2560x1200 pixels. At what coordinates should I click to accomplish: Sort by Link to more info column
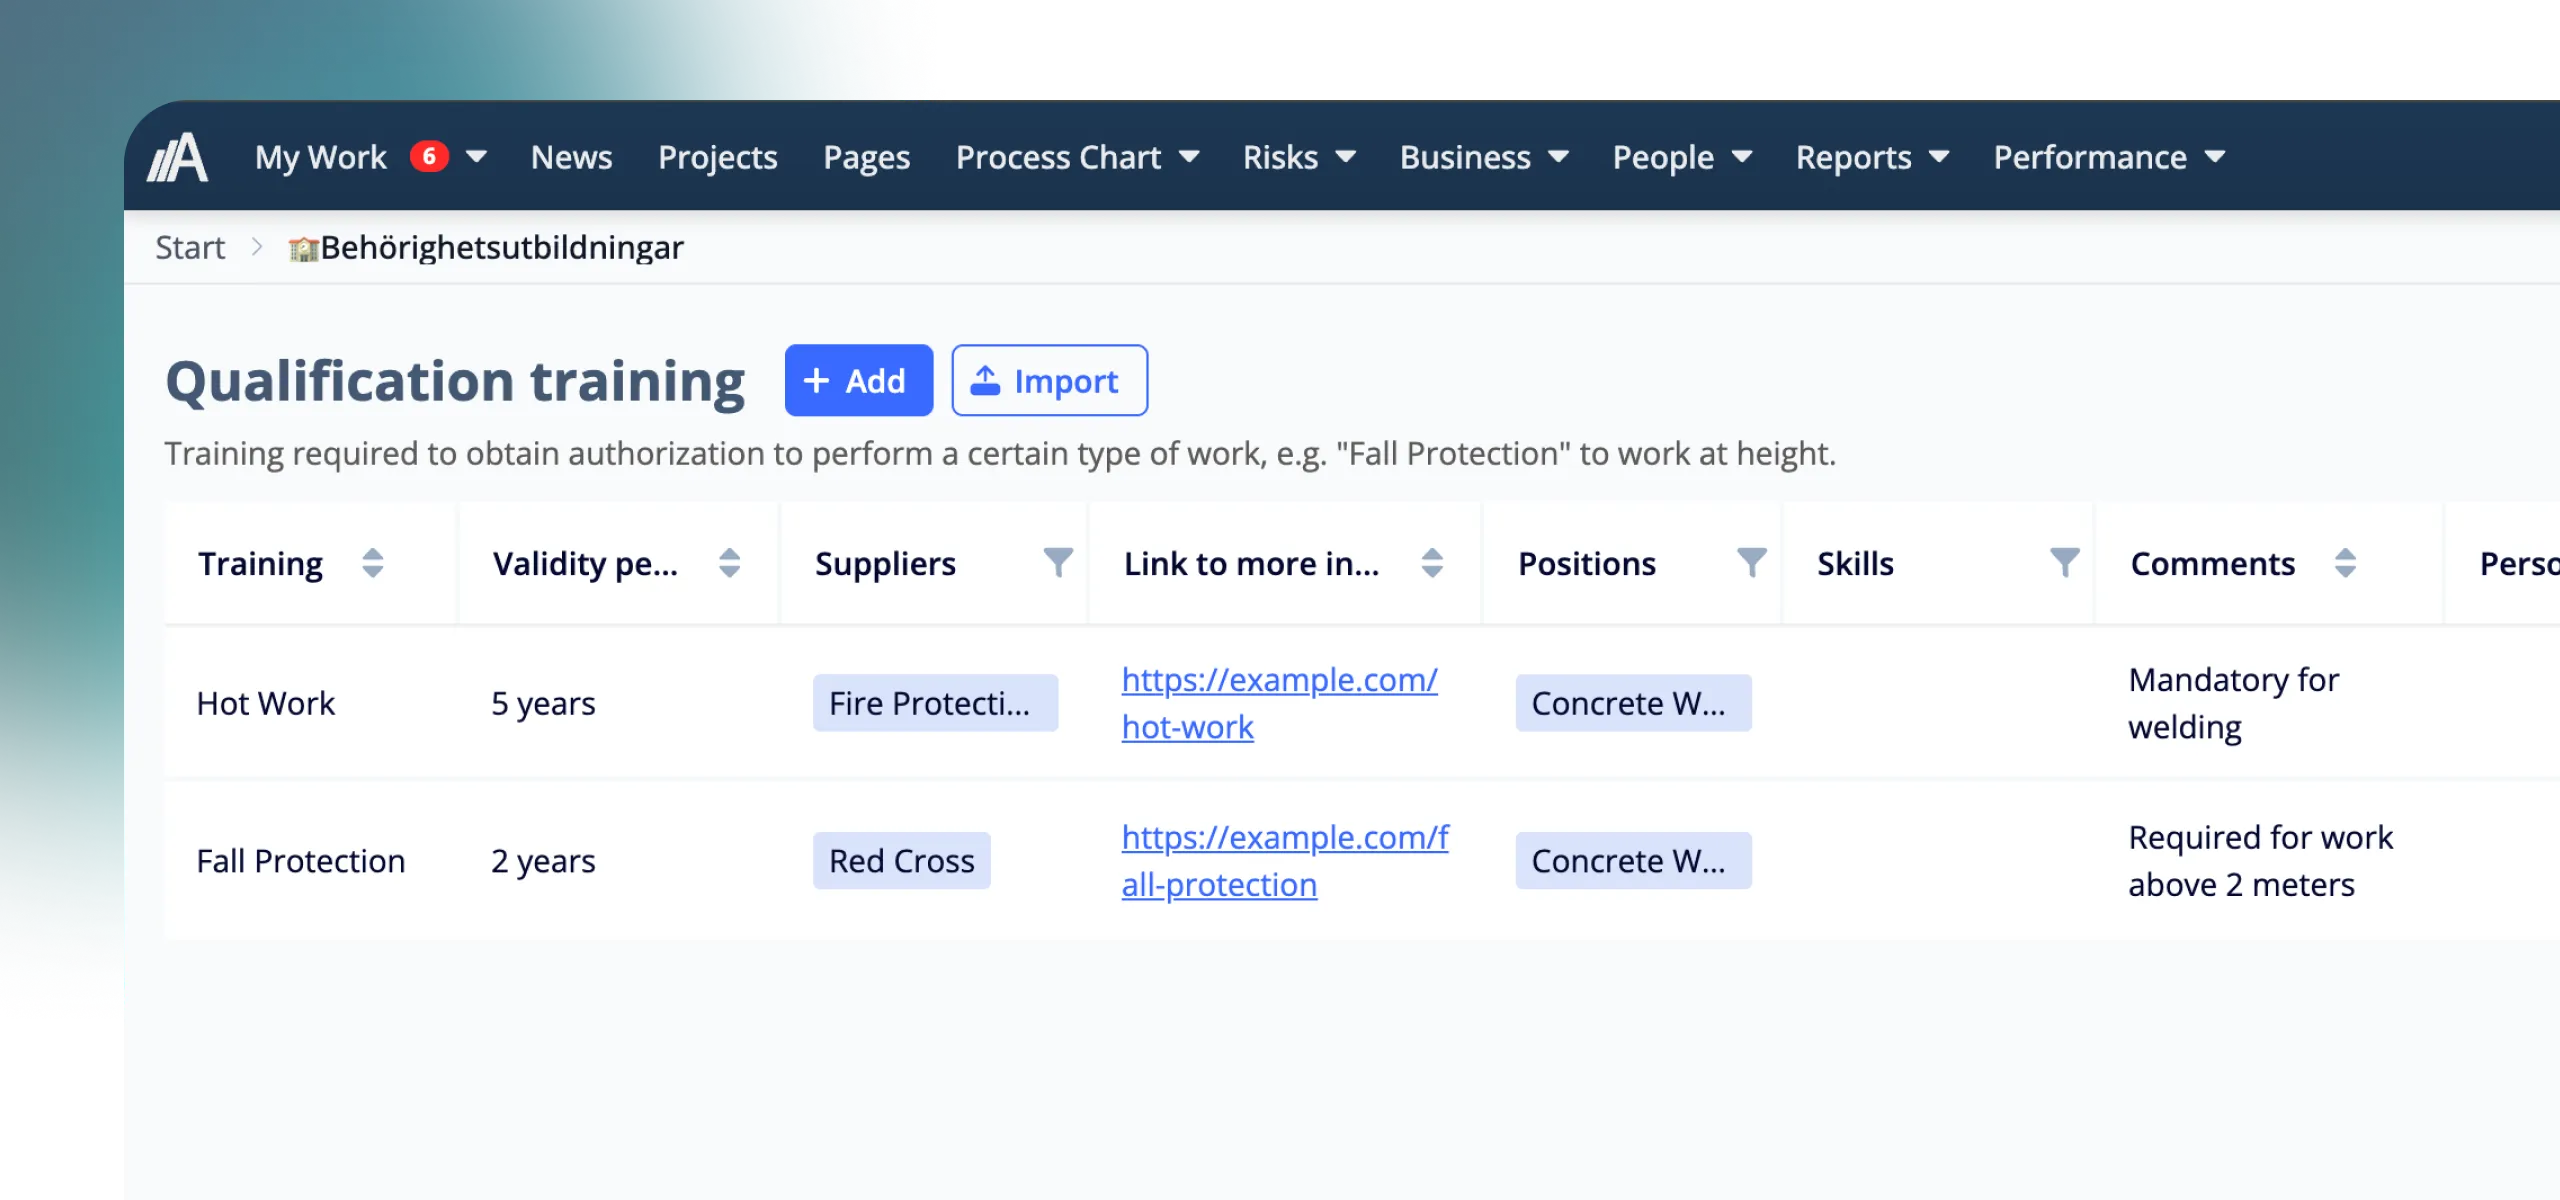(1432, 563)
